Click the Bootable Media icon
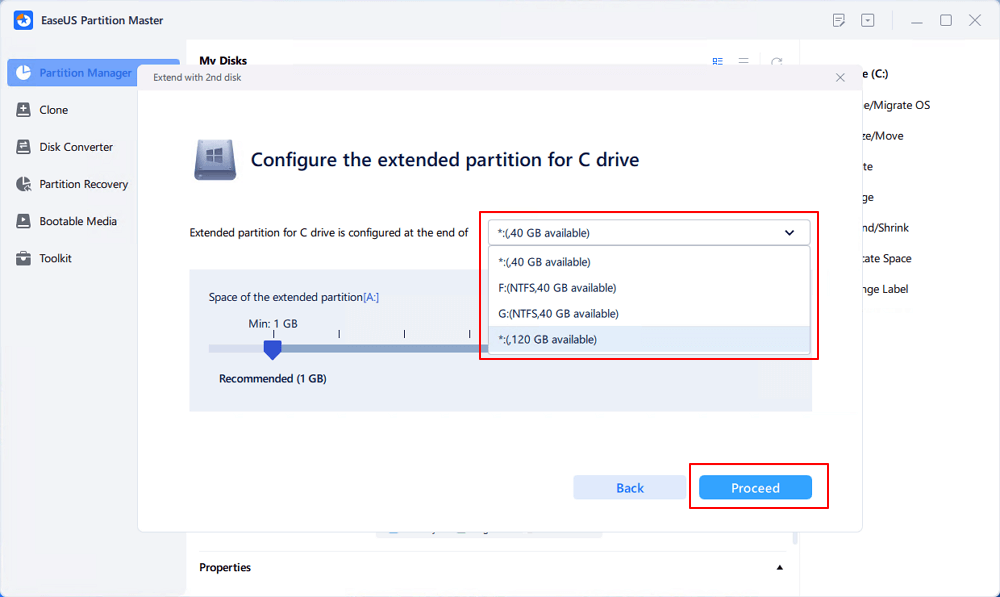 click(23, 221)
